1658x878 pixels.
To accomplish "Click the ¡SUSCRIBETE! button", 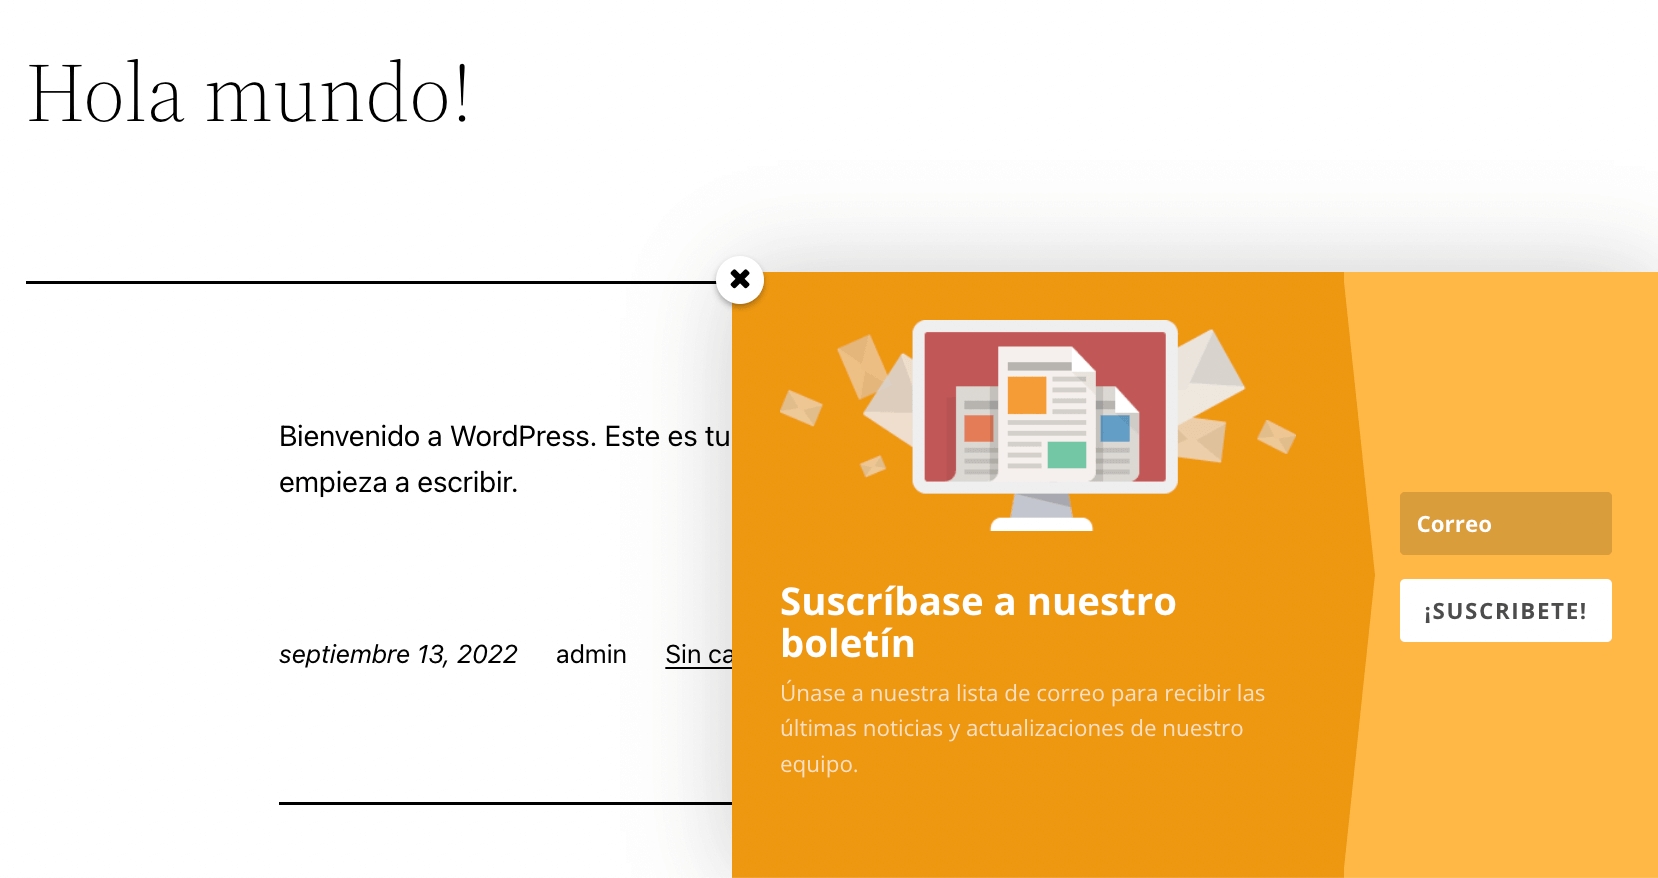I will [1505, 610].
